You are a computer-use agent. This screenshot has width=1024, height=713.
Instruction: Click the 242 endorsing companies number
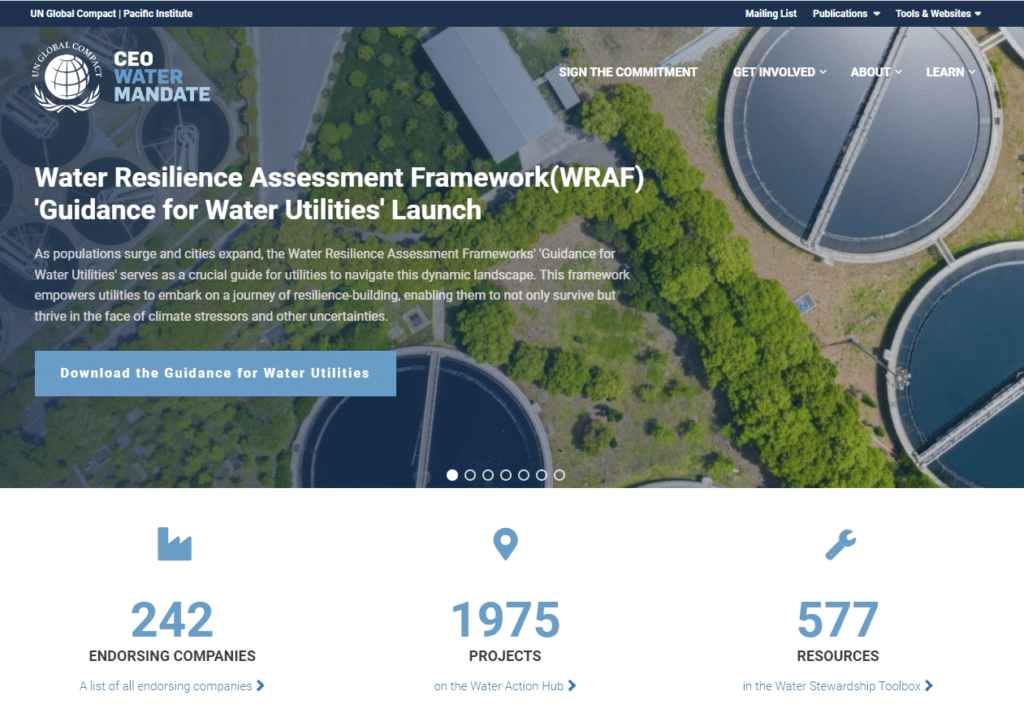coord(172,620)
